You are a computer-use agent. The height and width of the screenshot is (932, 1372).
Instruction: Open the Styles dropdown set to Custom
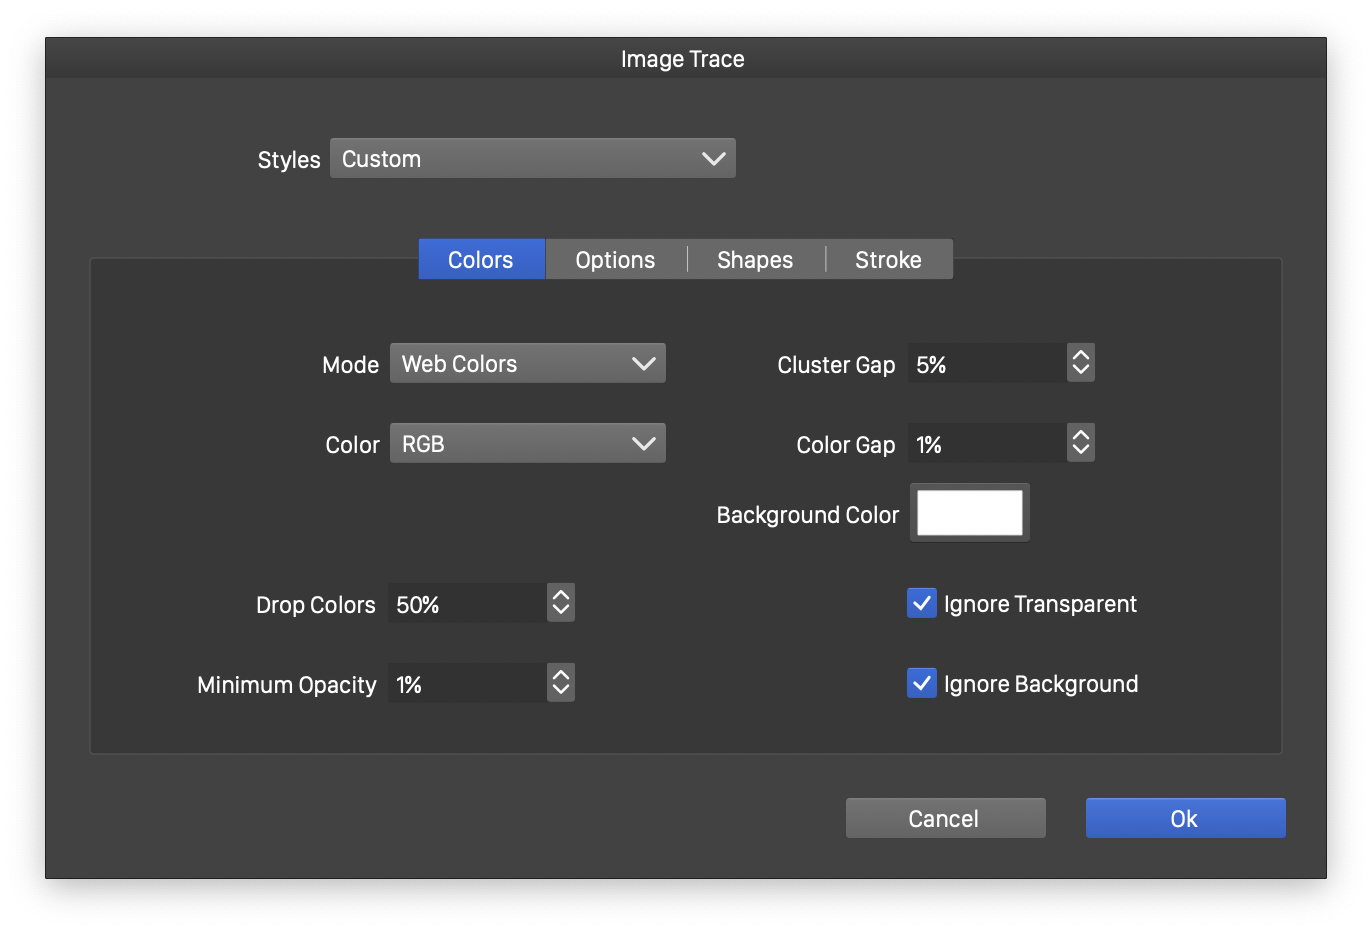[532, 159]
